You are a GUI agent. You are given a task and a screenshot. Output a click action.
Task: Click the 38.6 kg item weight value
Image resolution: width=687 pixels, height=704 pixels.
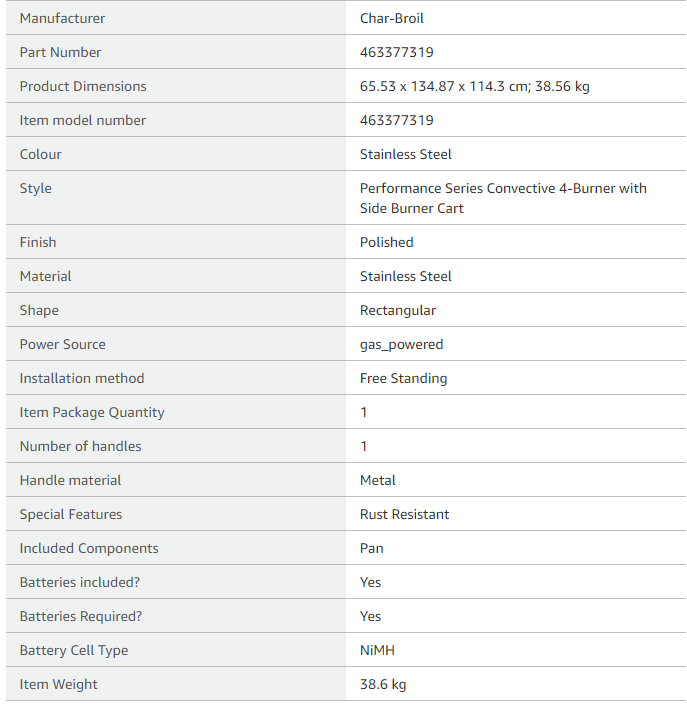coord(383,684)
